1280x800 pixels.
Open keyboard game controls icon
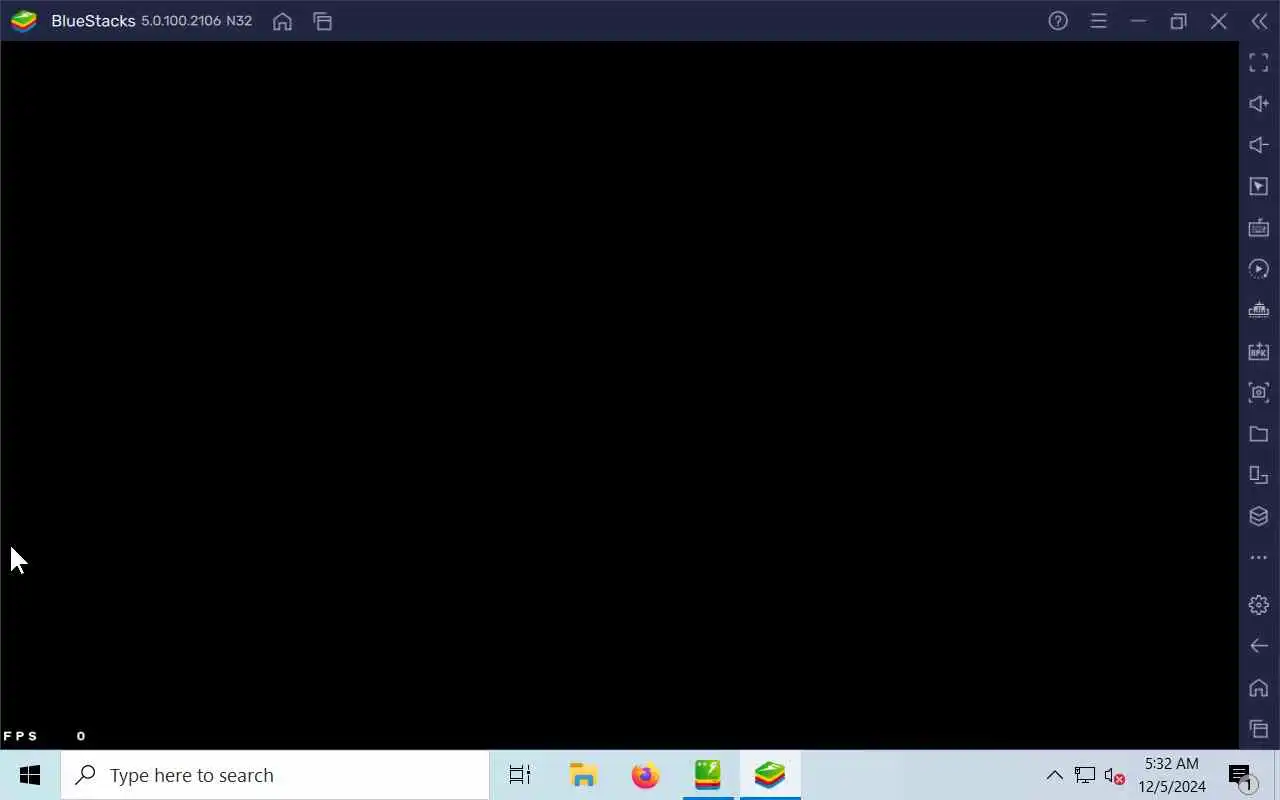point(1259,228)
